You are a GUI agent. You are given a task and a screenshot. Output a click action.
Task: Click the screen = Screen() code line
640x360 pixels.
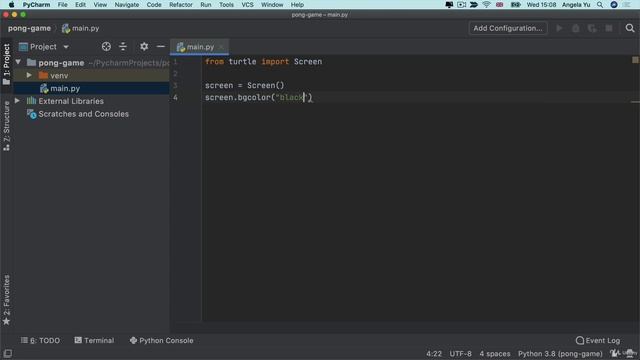tap(244, 85)
